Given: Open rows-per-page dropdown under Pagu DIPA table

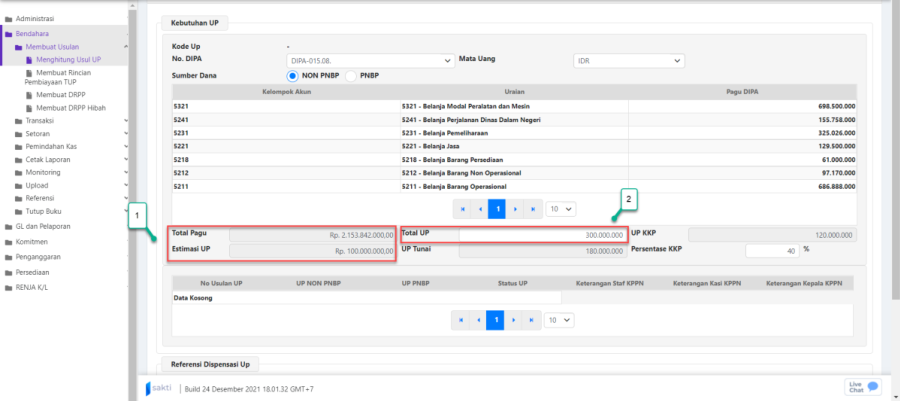Looking at the screenshot, I should tap(561, 208).
